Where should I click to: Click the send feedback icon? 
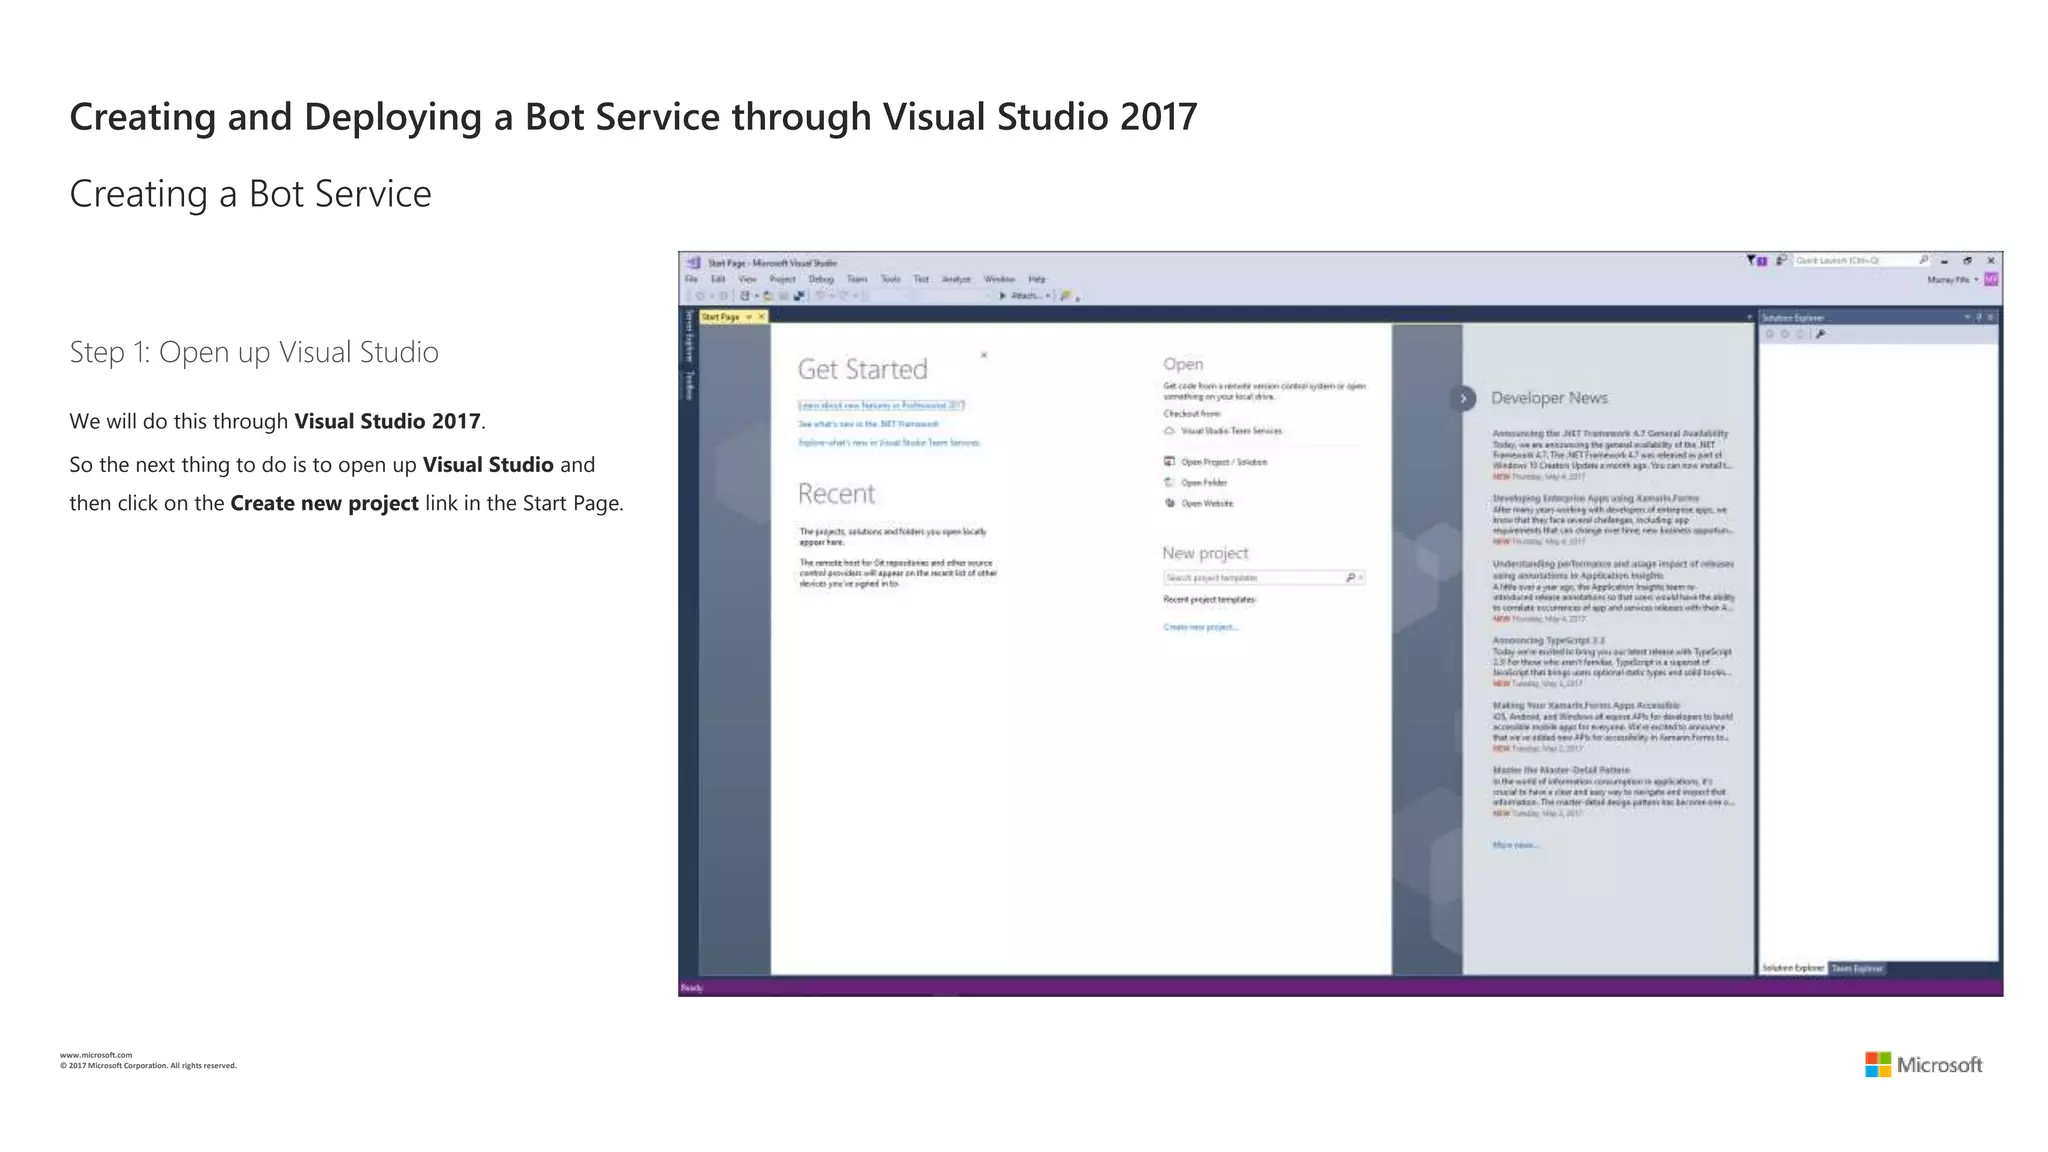pyautogui.click(x=1781, y=261)
